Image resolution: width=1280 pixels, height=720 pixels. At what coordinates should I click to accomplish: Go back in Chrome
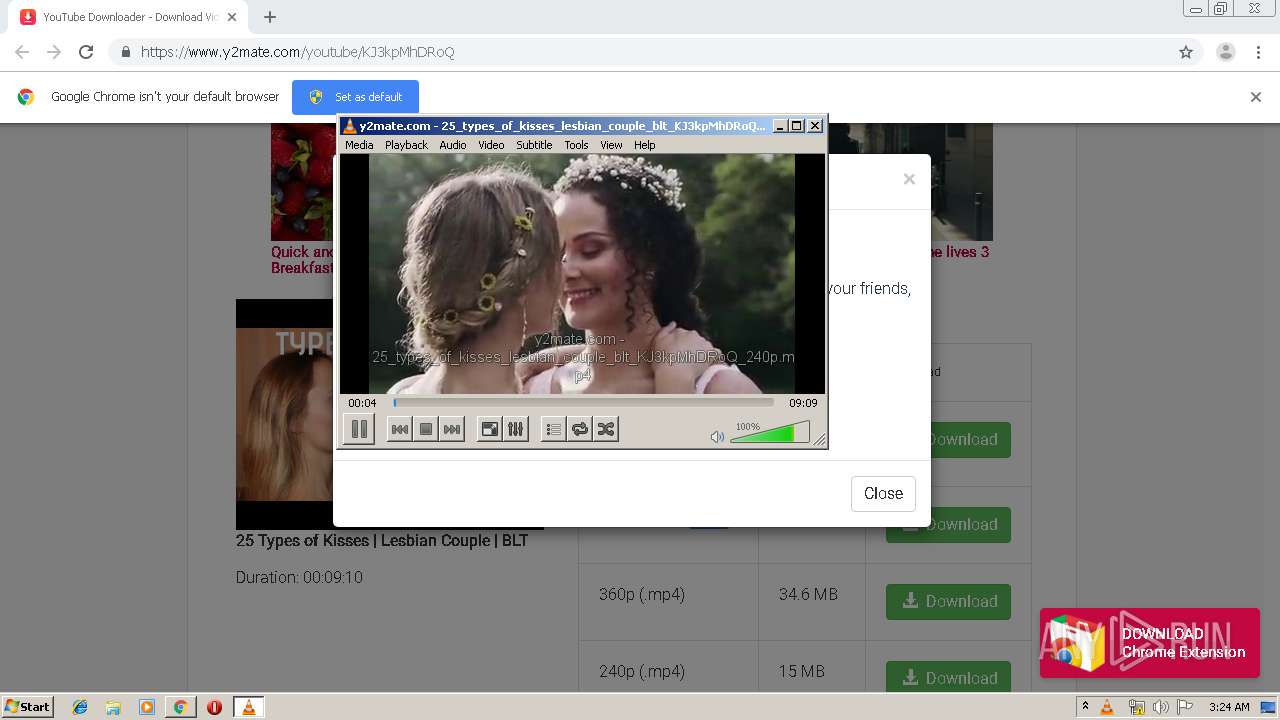tap(22, 52)
